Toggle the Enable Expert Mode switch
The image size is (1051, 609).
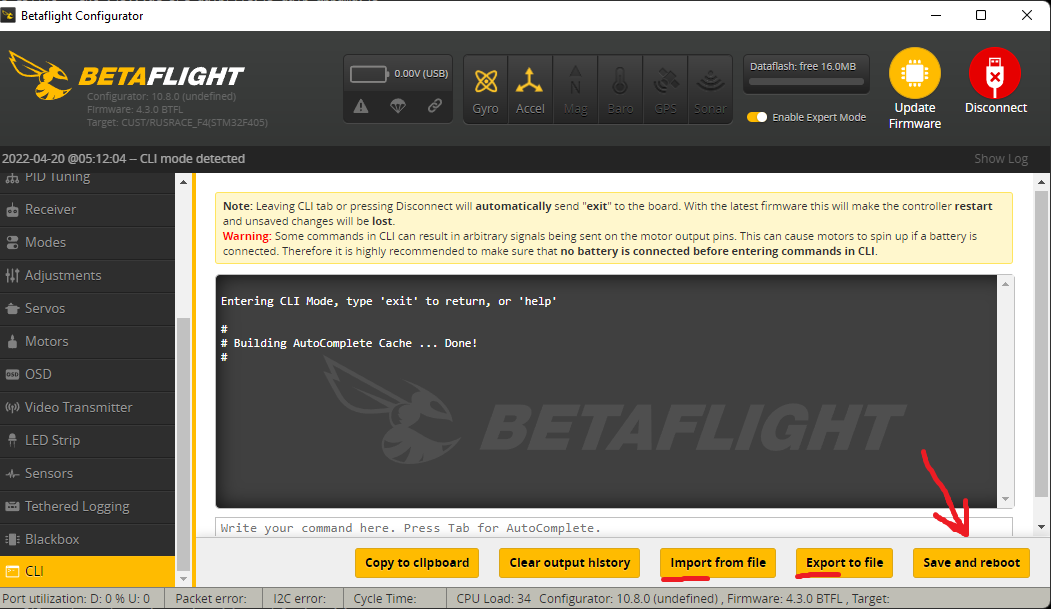tap(757, 117)
